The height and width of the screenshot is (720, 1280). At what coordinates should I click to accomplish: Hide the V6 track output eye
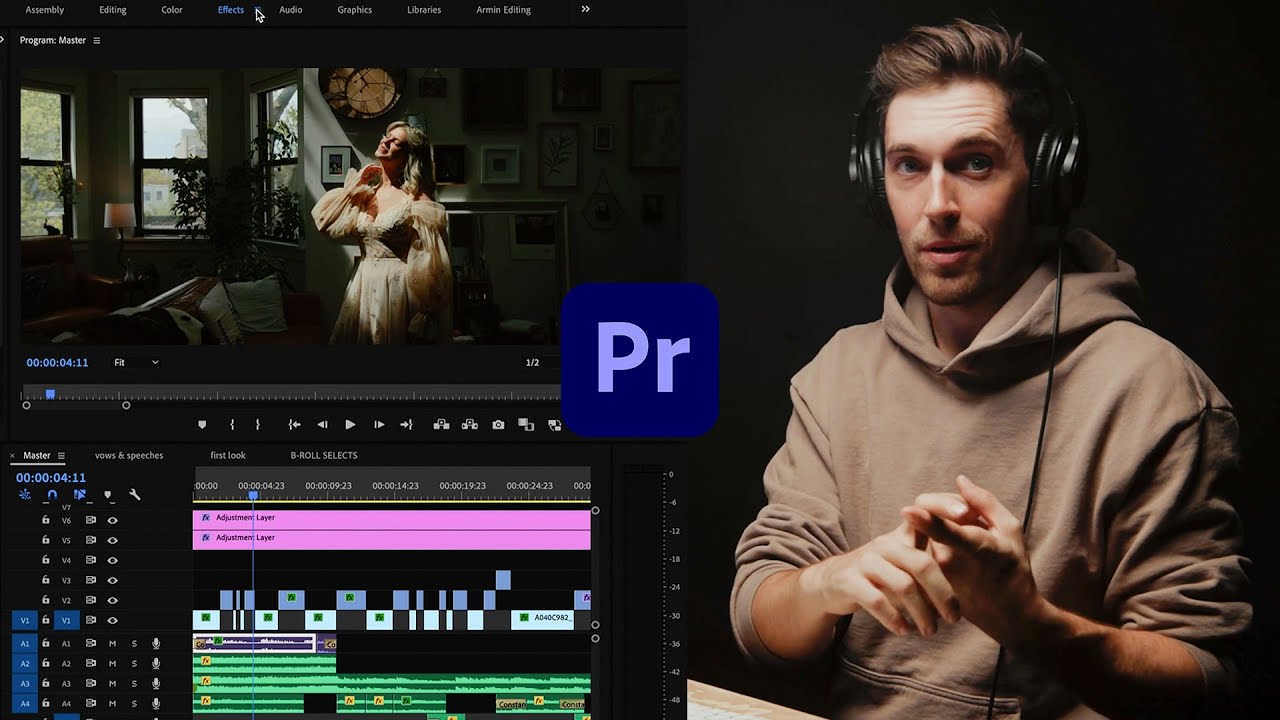coord(113,520)
